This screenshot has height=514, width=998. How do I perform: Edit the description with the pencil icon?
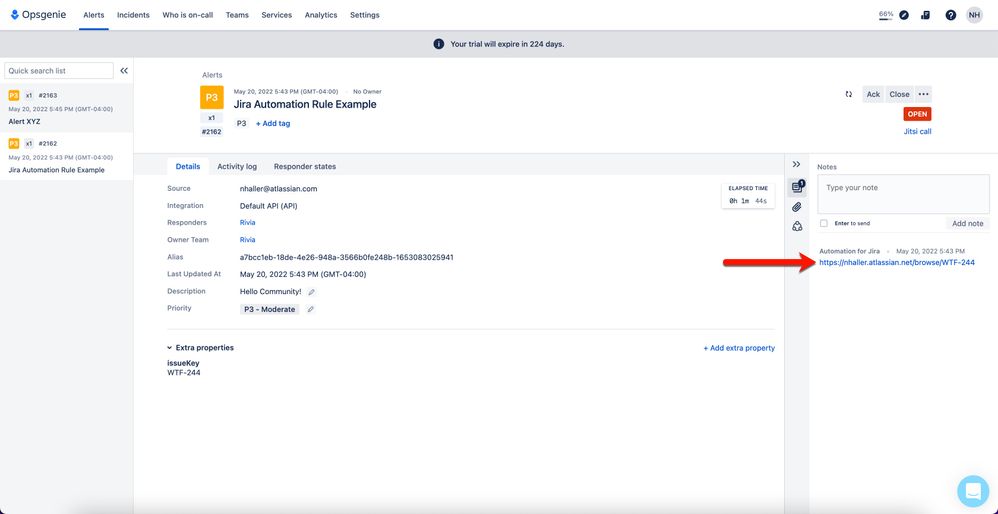click(311, 292)
